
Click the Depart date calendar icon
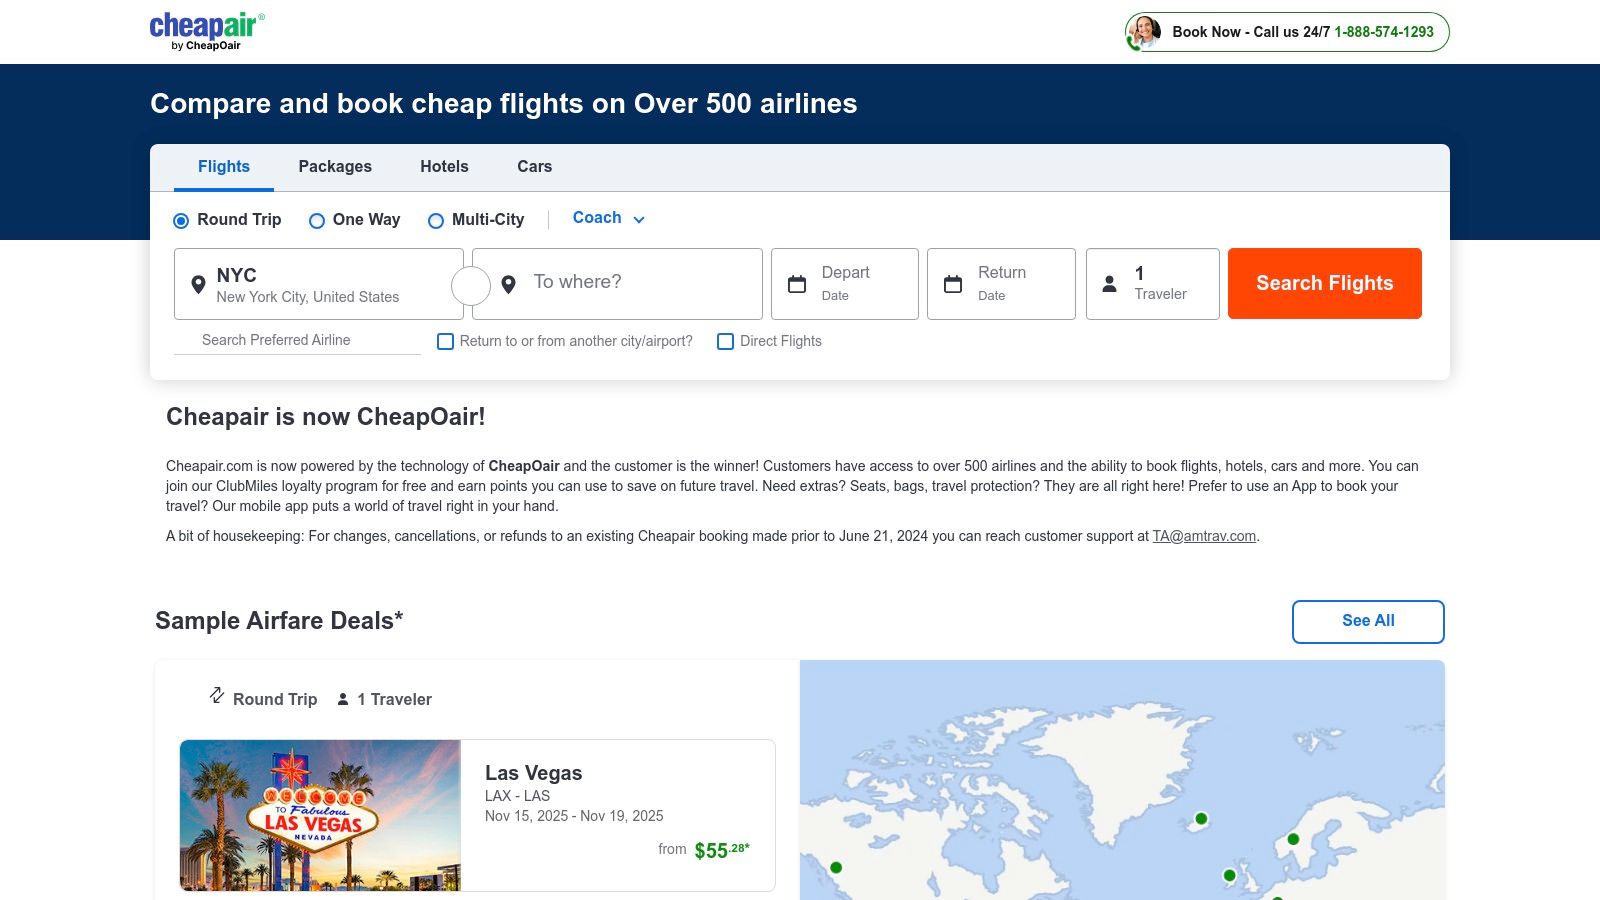797,284
